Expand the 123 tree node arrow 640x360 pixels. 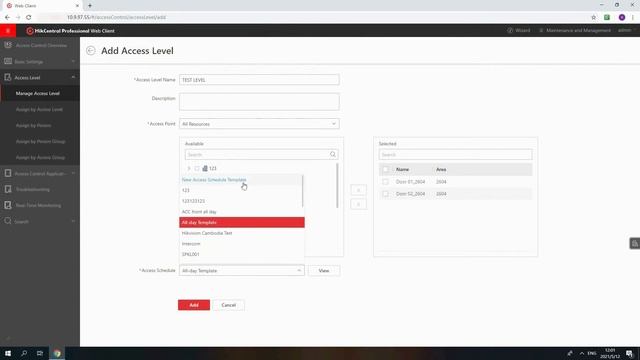189,168
